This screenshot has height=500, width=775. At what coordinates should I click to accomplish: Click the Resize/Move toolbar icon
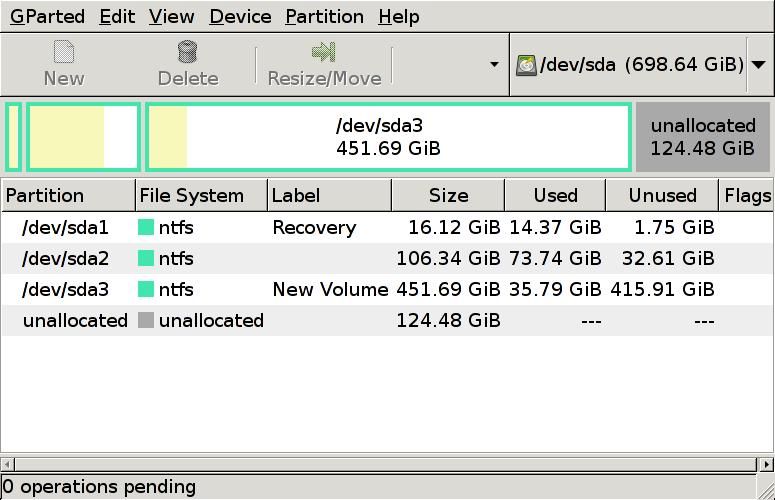tap(322, 52)
